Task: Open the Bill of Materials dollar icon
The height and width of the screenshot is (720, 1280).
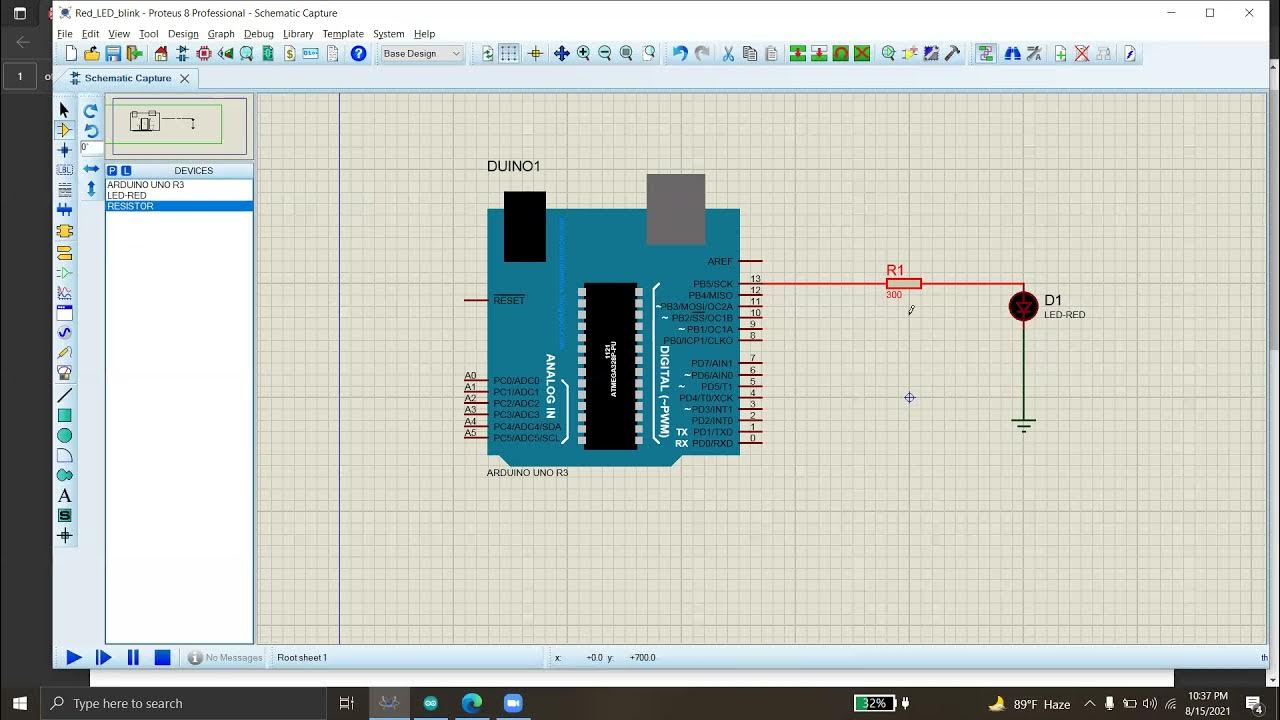Action: click(x=290, y=54)
